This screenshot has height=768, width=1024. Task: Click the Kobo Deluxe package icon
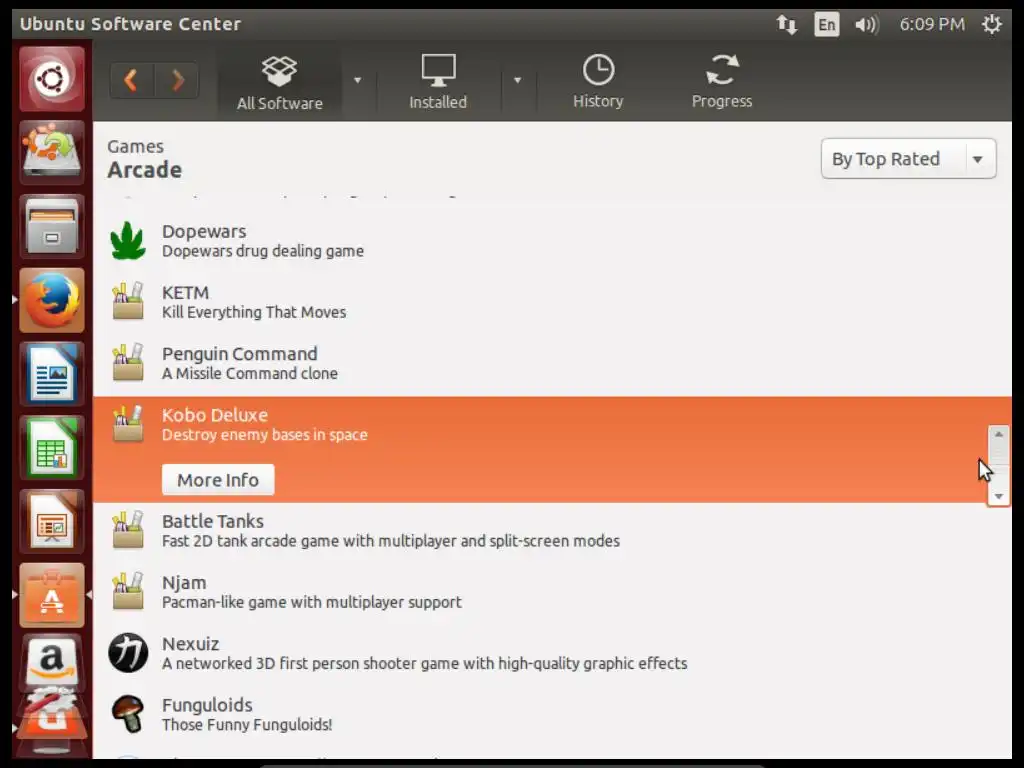(x=128, y=424)
